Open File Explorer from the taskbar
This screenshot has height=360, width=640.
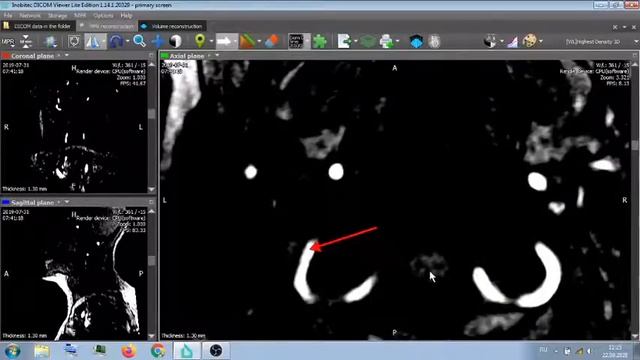tap(42, 351)
